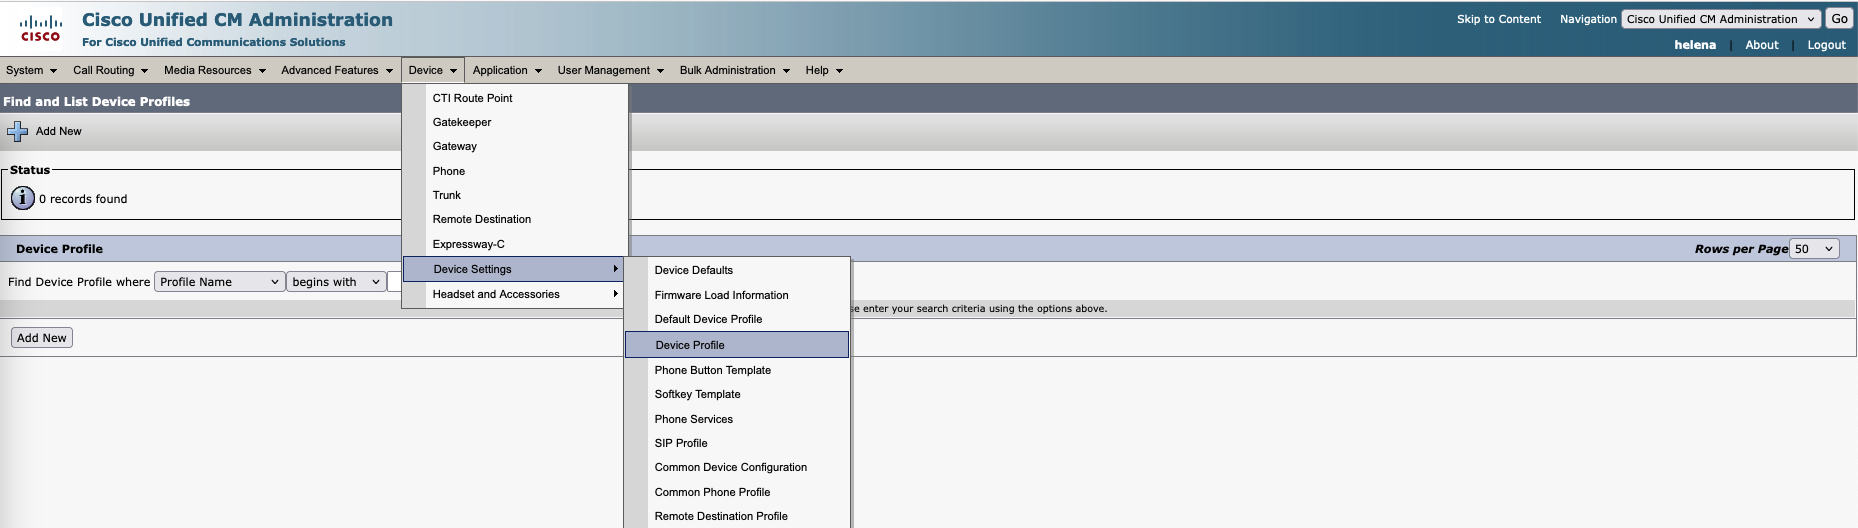Open the Softkey Template option

[x=697, y=394]
